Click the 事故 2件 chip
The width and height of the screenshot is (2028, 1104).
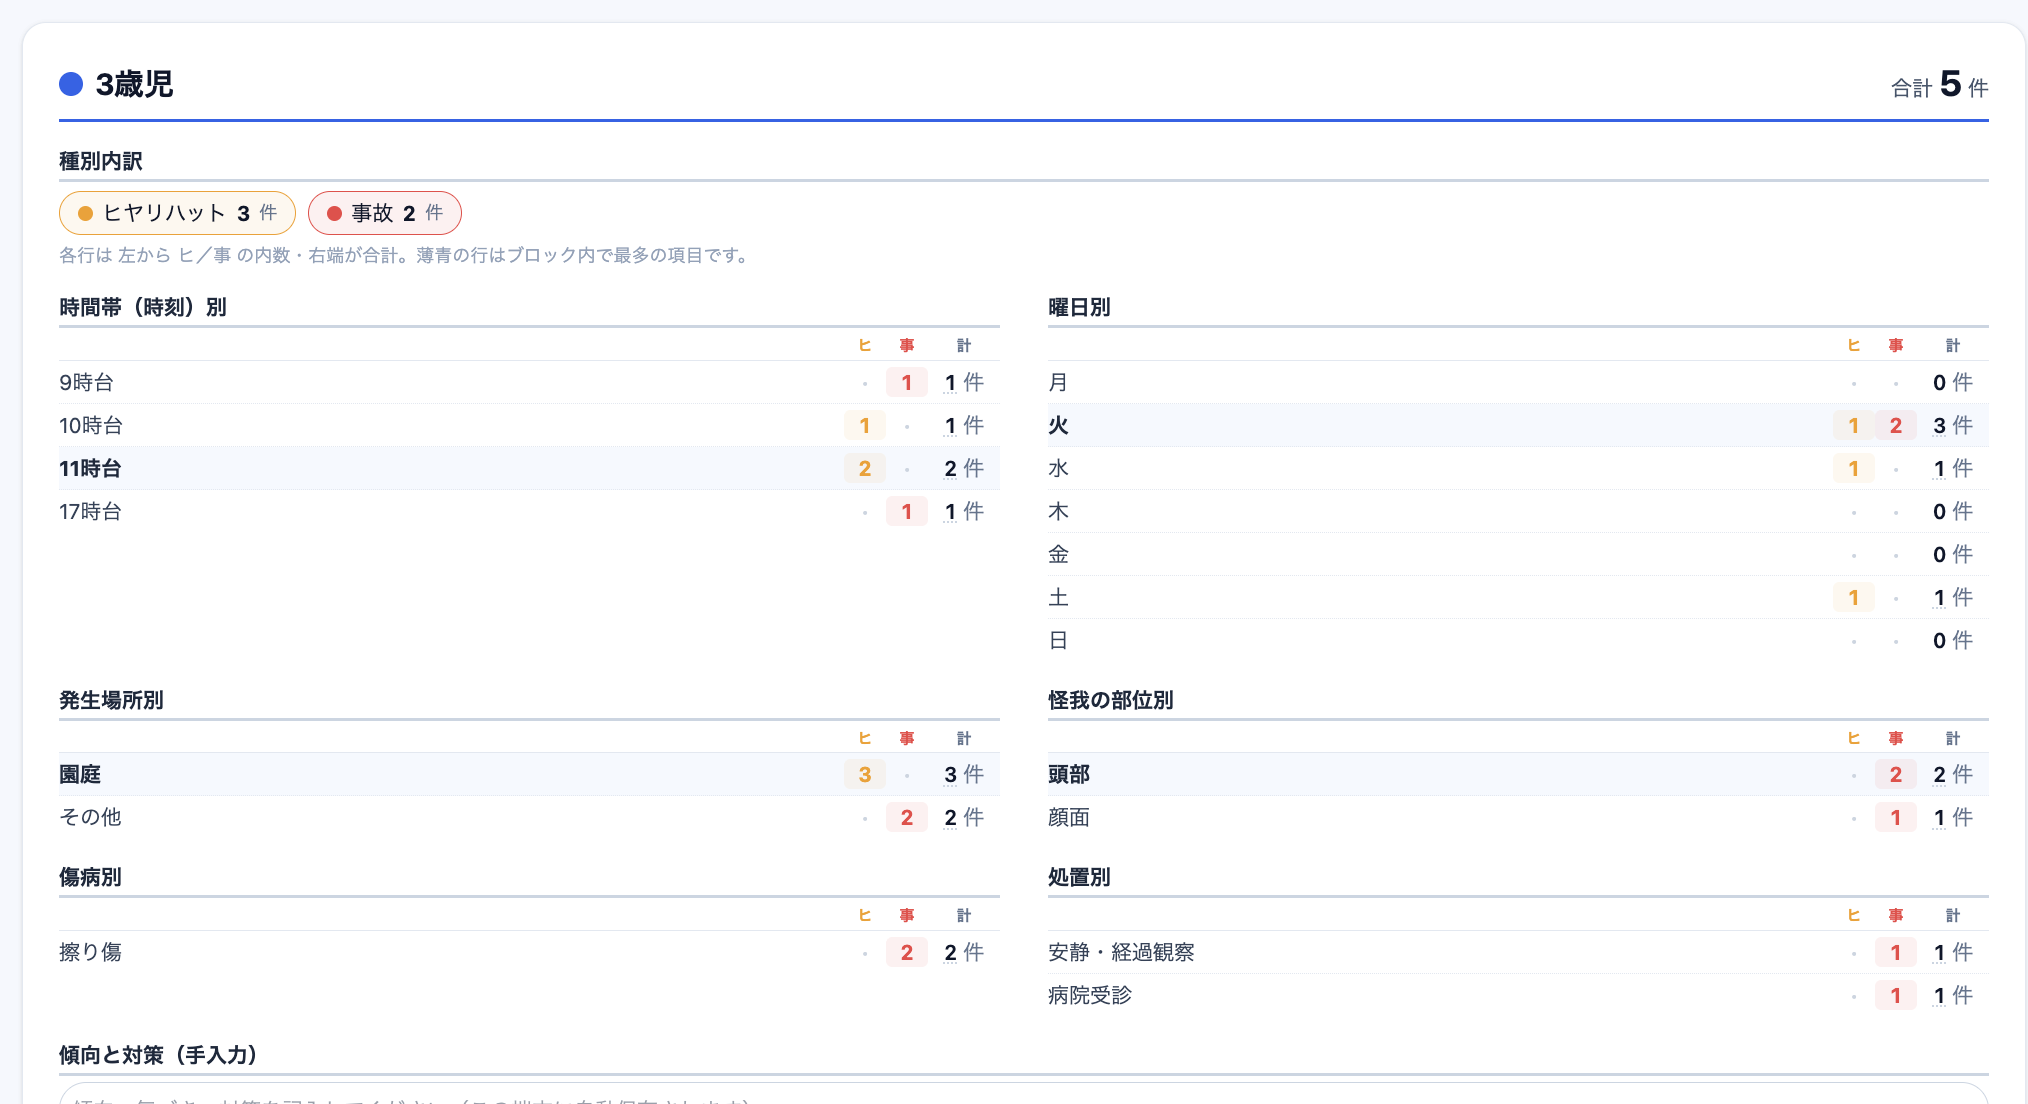click(x=385, y=213)
